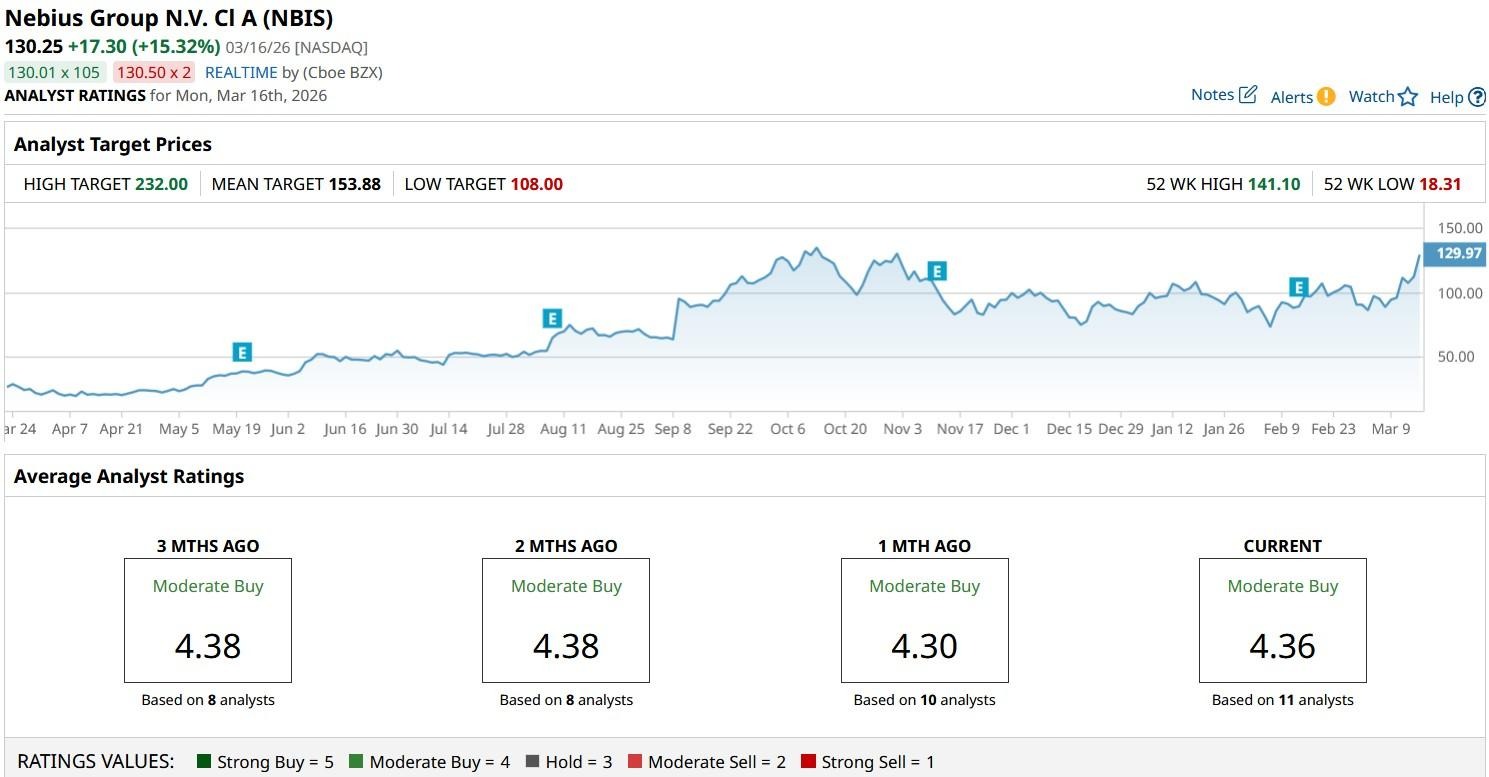Viewport: 1489px width, 777px height.
Task: Click the last price 130.25
Action: 34,46
